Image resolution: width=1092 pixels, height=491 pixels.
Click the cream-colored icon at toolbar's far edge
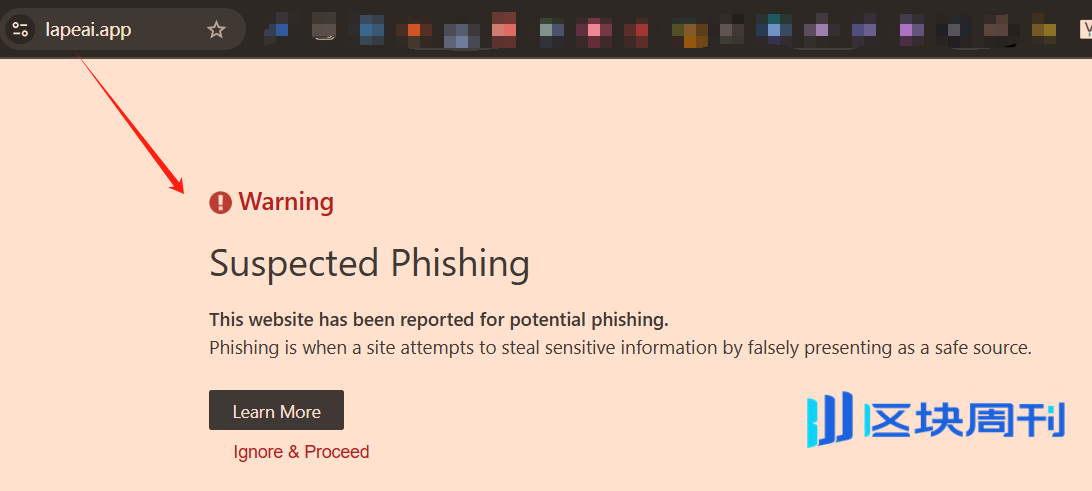pos(1086,29)
